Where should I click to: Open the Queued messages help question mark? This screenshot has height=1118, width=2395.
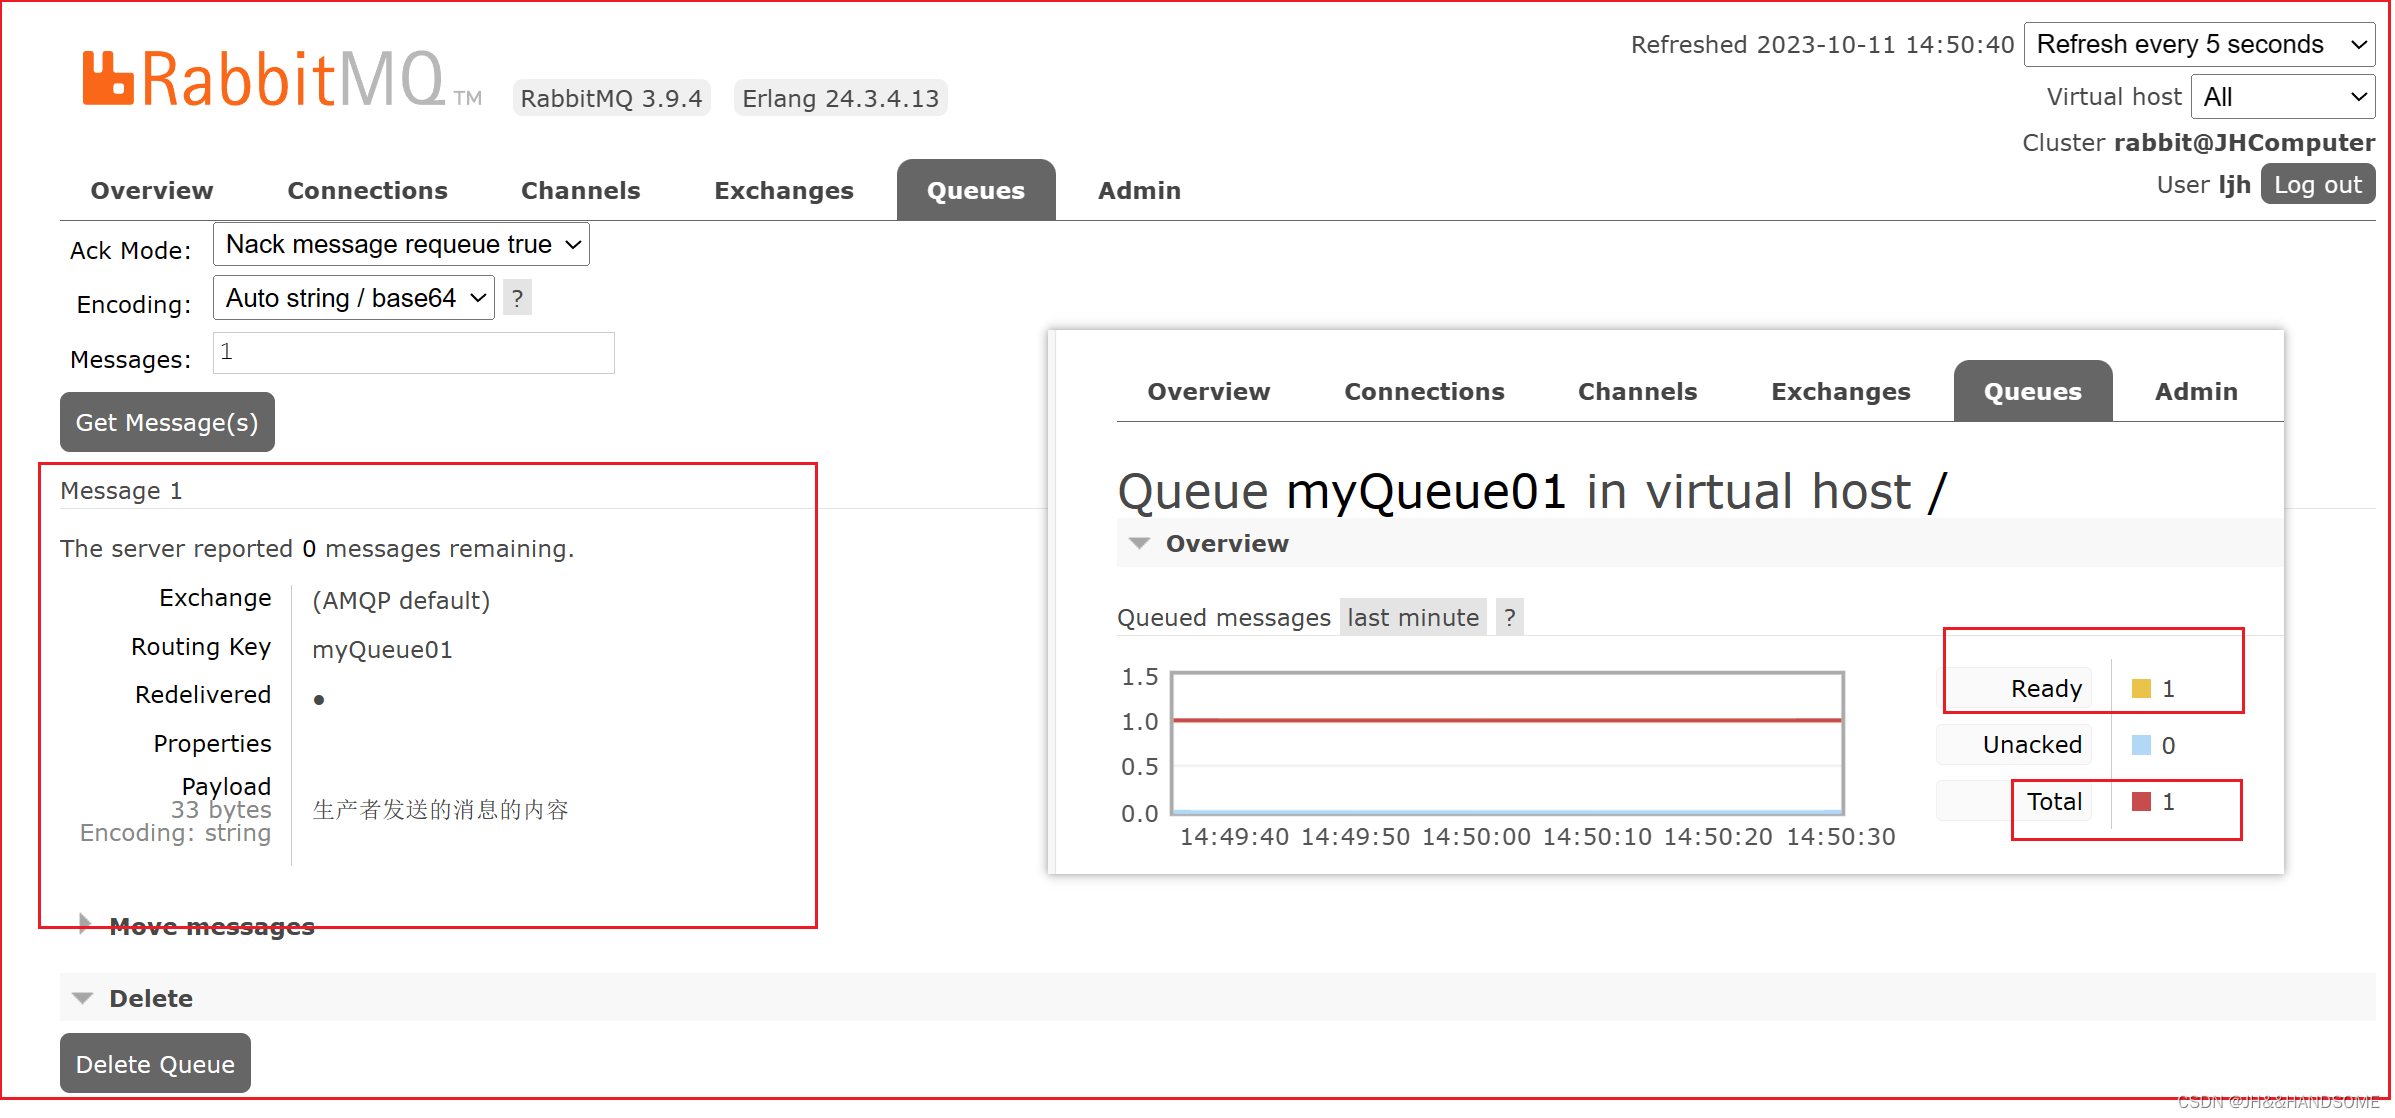pos(1510,617)
